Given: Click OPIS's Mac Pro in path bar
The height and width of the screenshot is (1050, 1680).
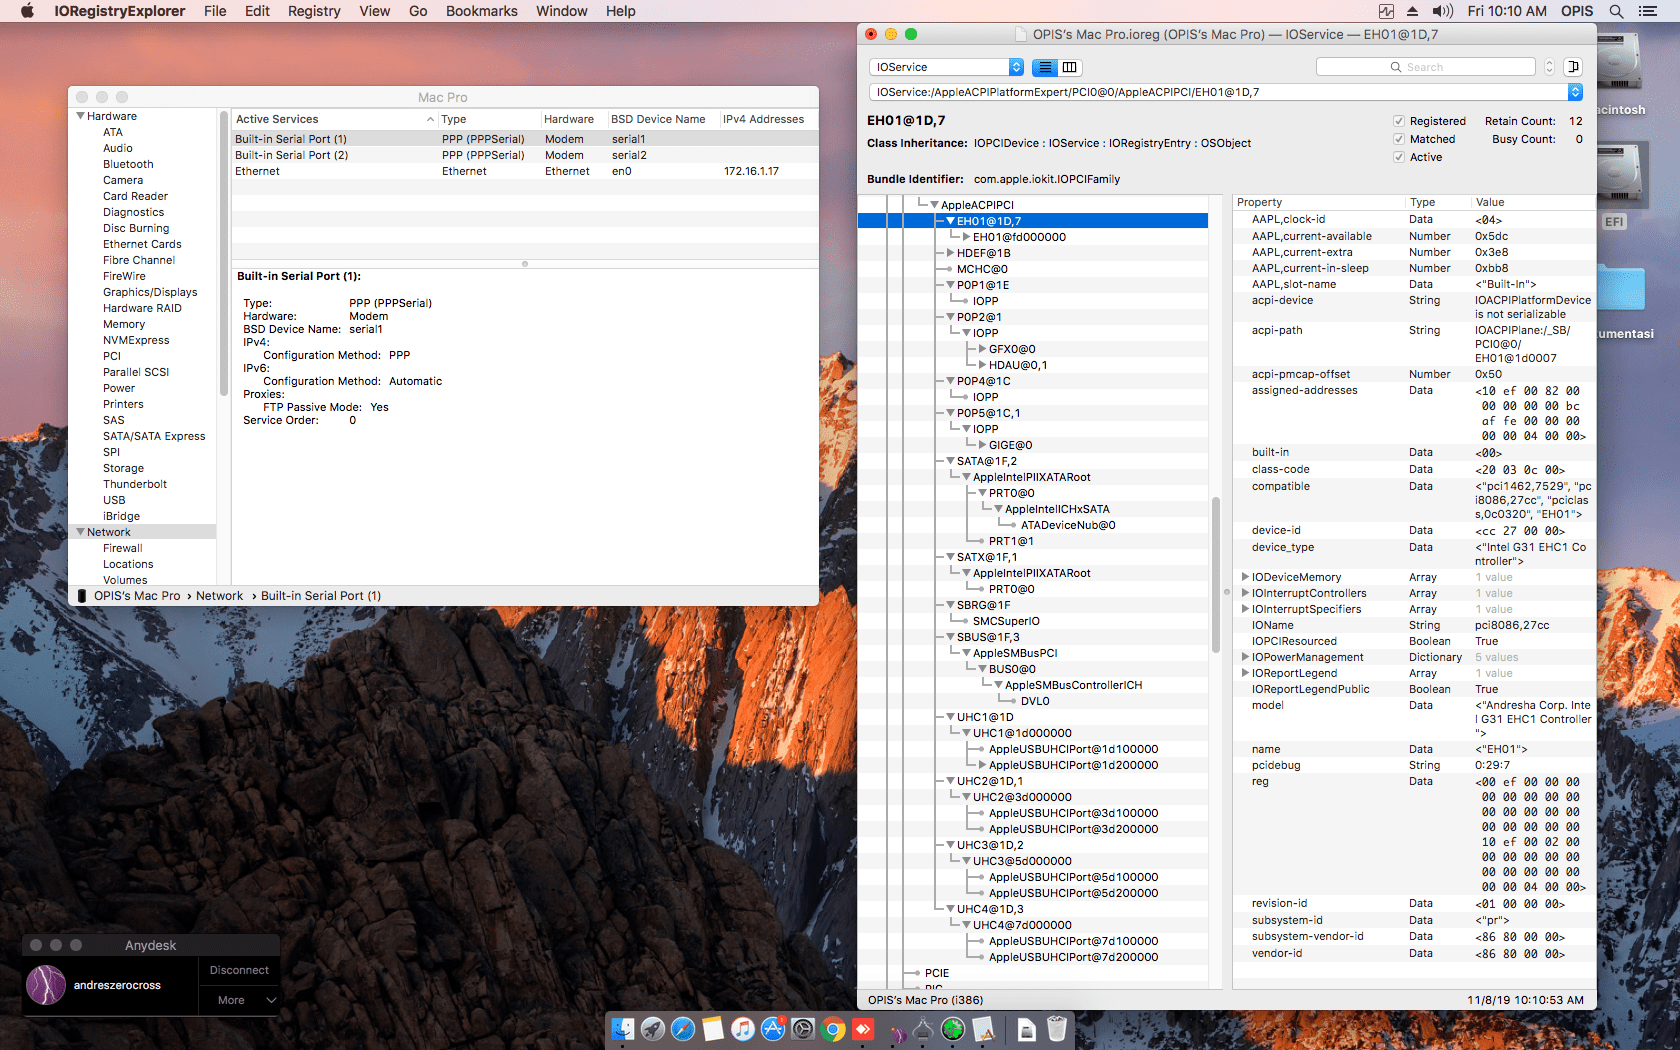Looking at the screenshot, I should 137,596.
